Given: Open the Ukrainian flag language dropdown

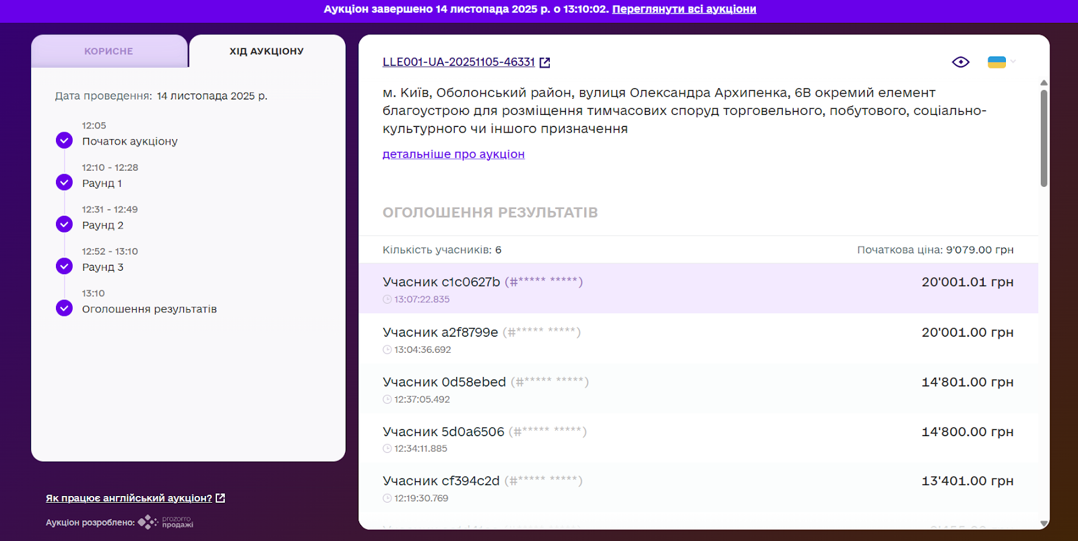Looking at the screenshot, I should [1000, 62].
